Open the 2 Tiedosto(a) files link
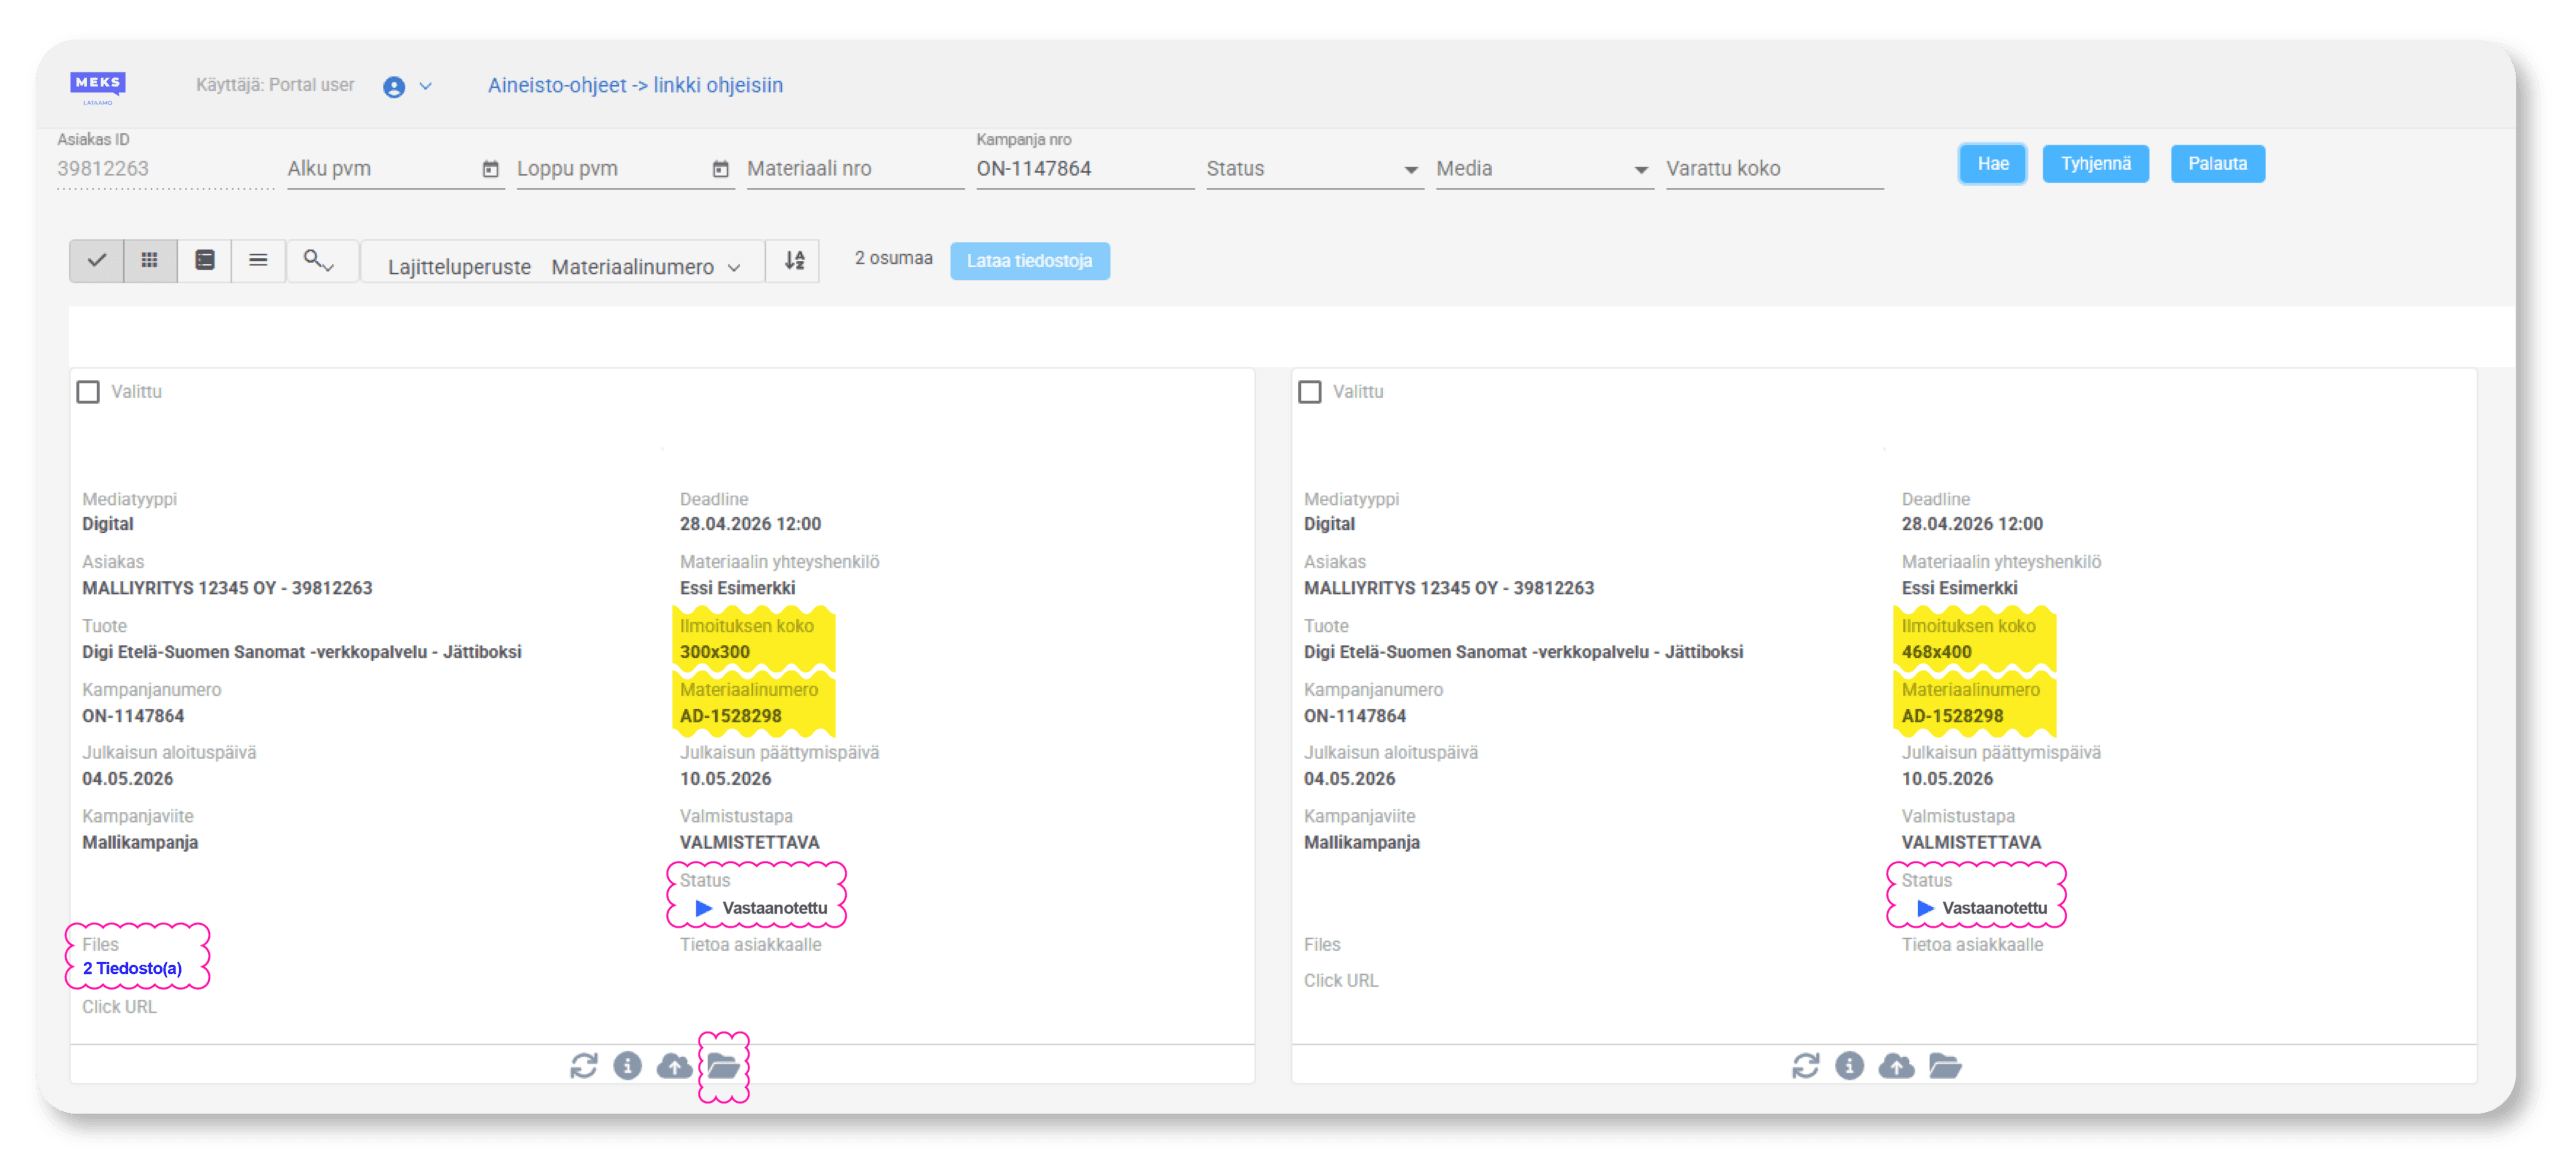 click(132, 968)
